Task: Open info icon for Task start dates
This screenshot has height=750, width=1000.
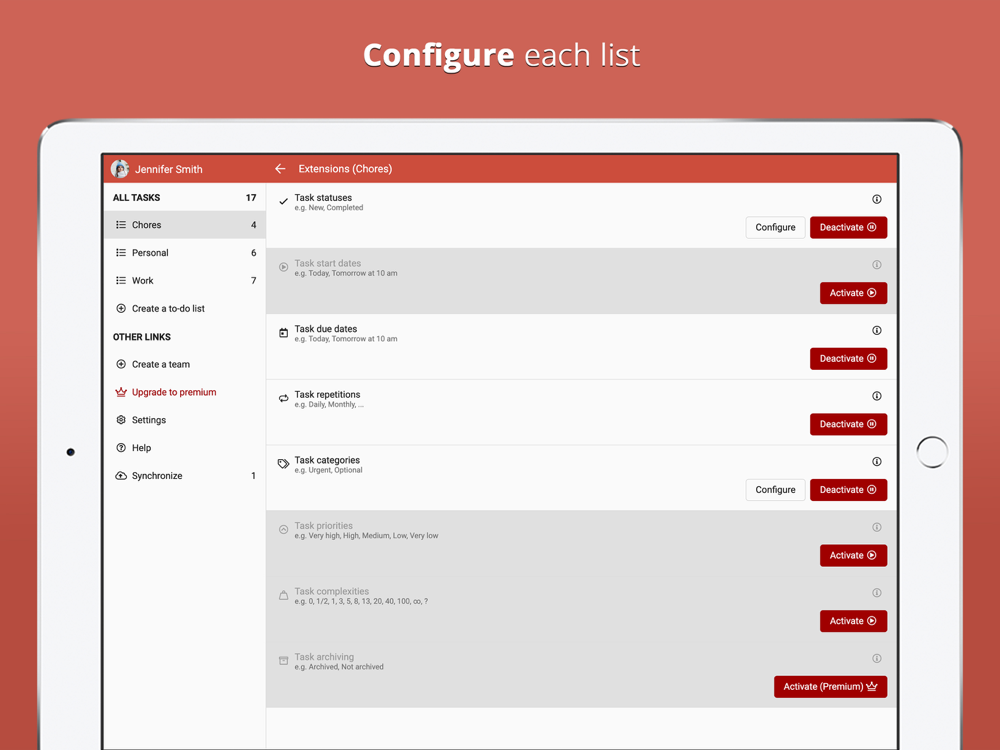Action: coord(877,265)
